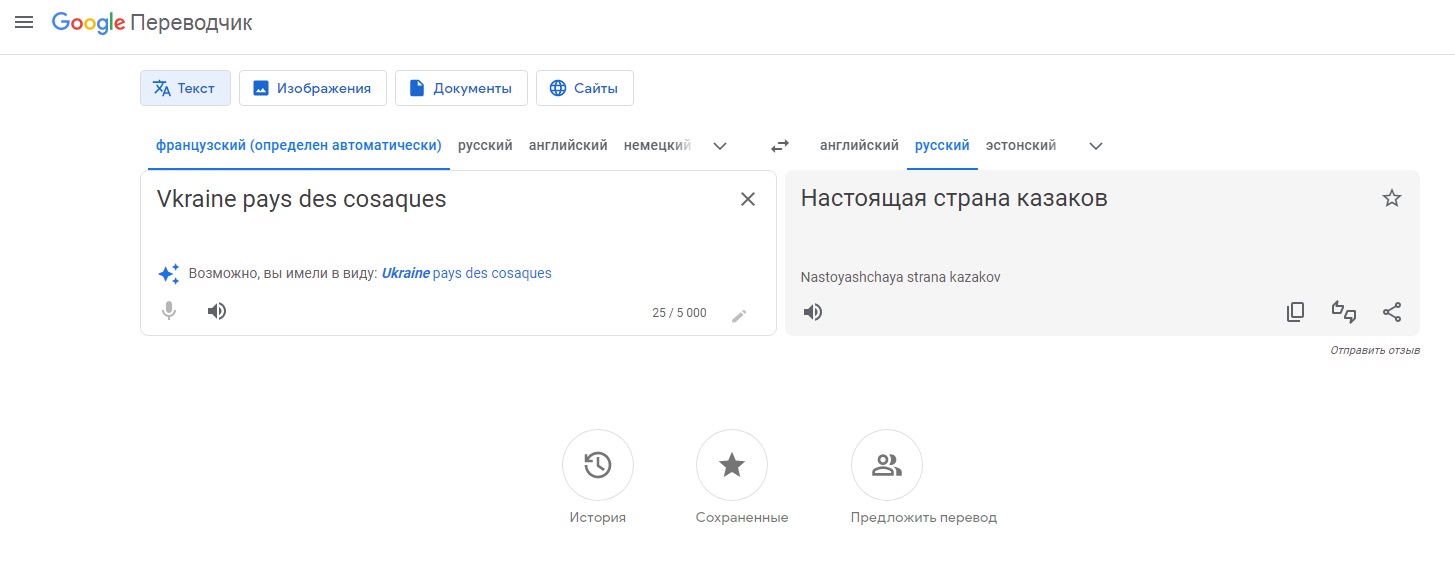1455x562 pixels.
Task: Start voice input with the microphone
Action: (169, 311)
